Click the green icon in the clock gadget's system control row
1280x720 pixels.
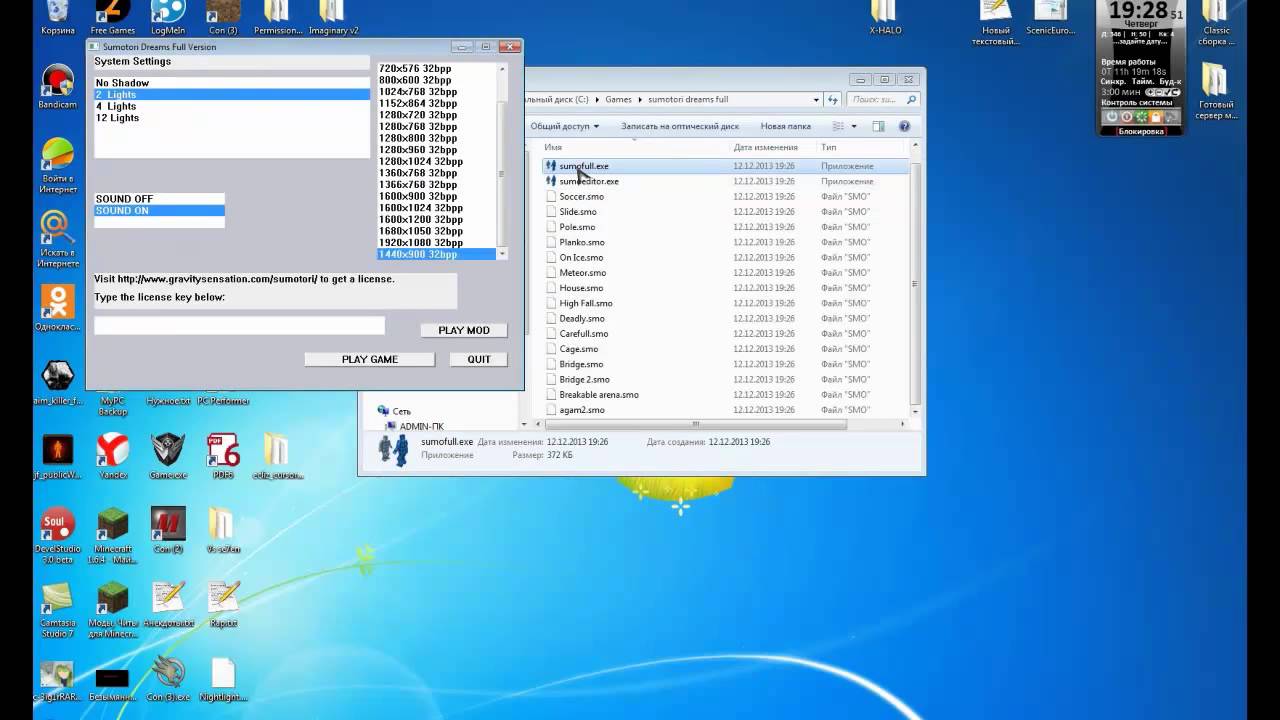click(1141, 117)
